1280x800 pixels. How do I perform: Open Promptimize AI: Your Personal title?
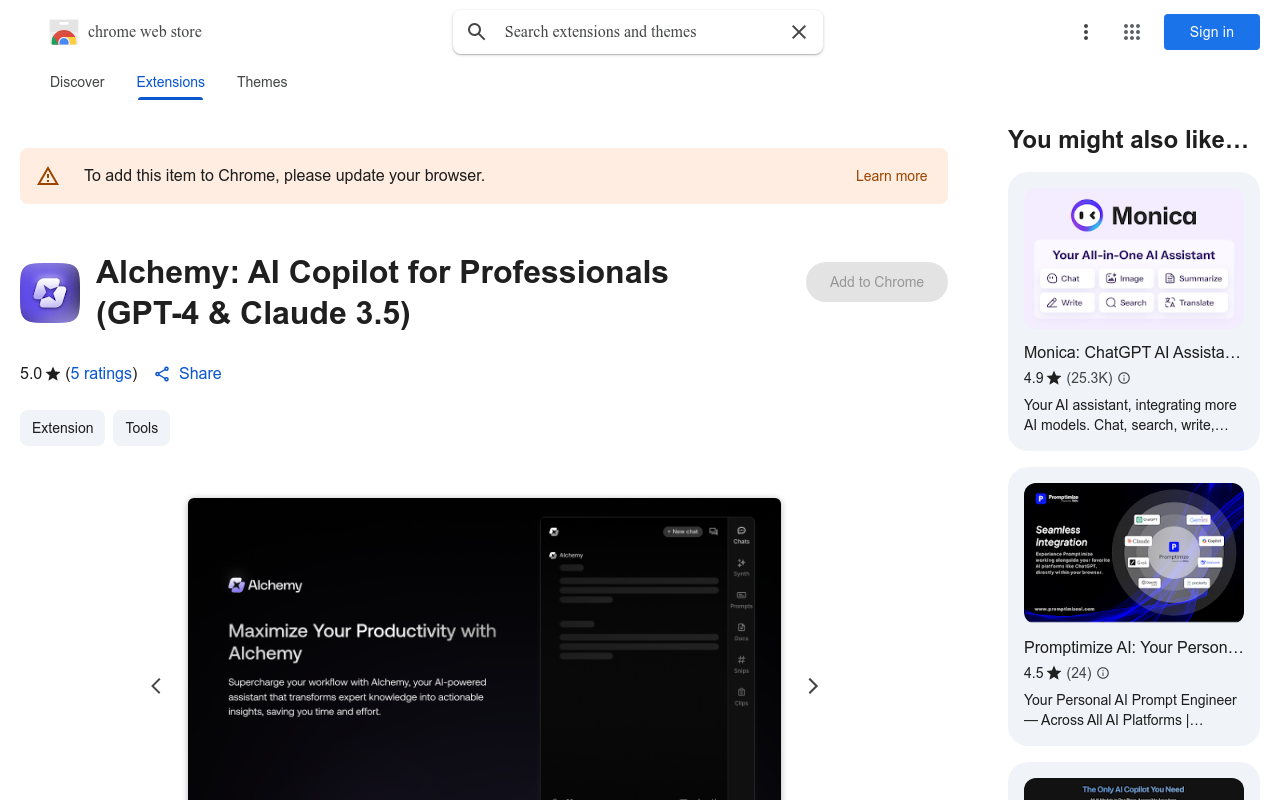click(x=1134, y=648)
